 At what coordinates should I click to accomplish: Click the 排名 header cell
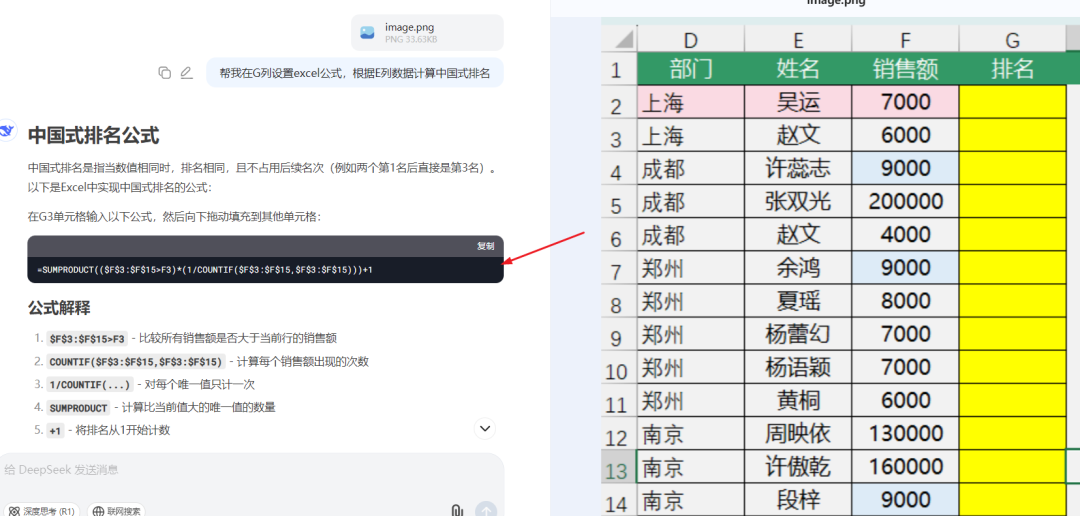[1012, 68]
